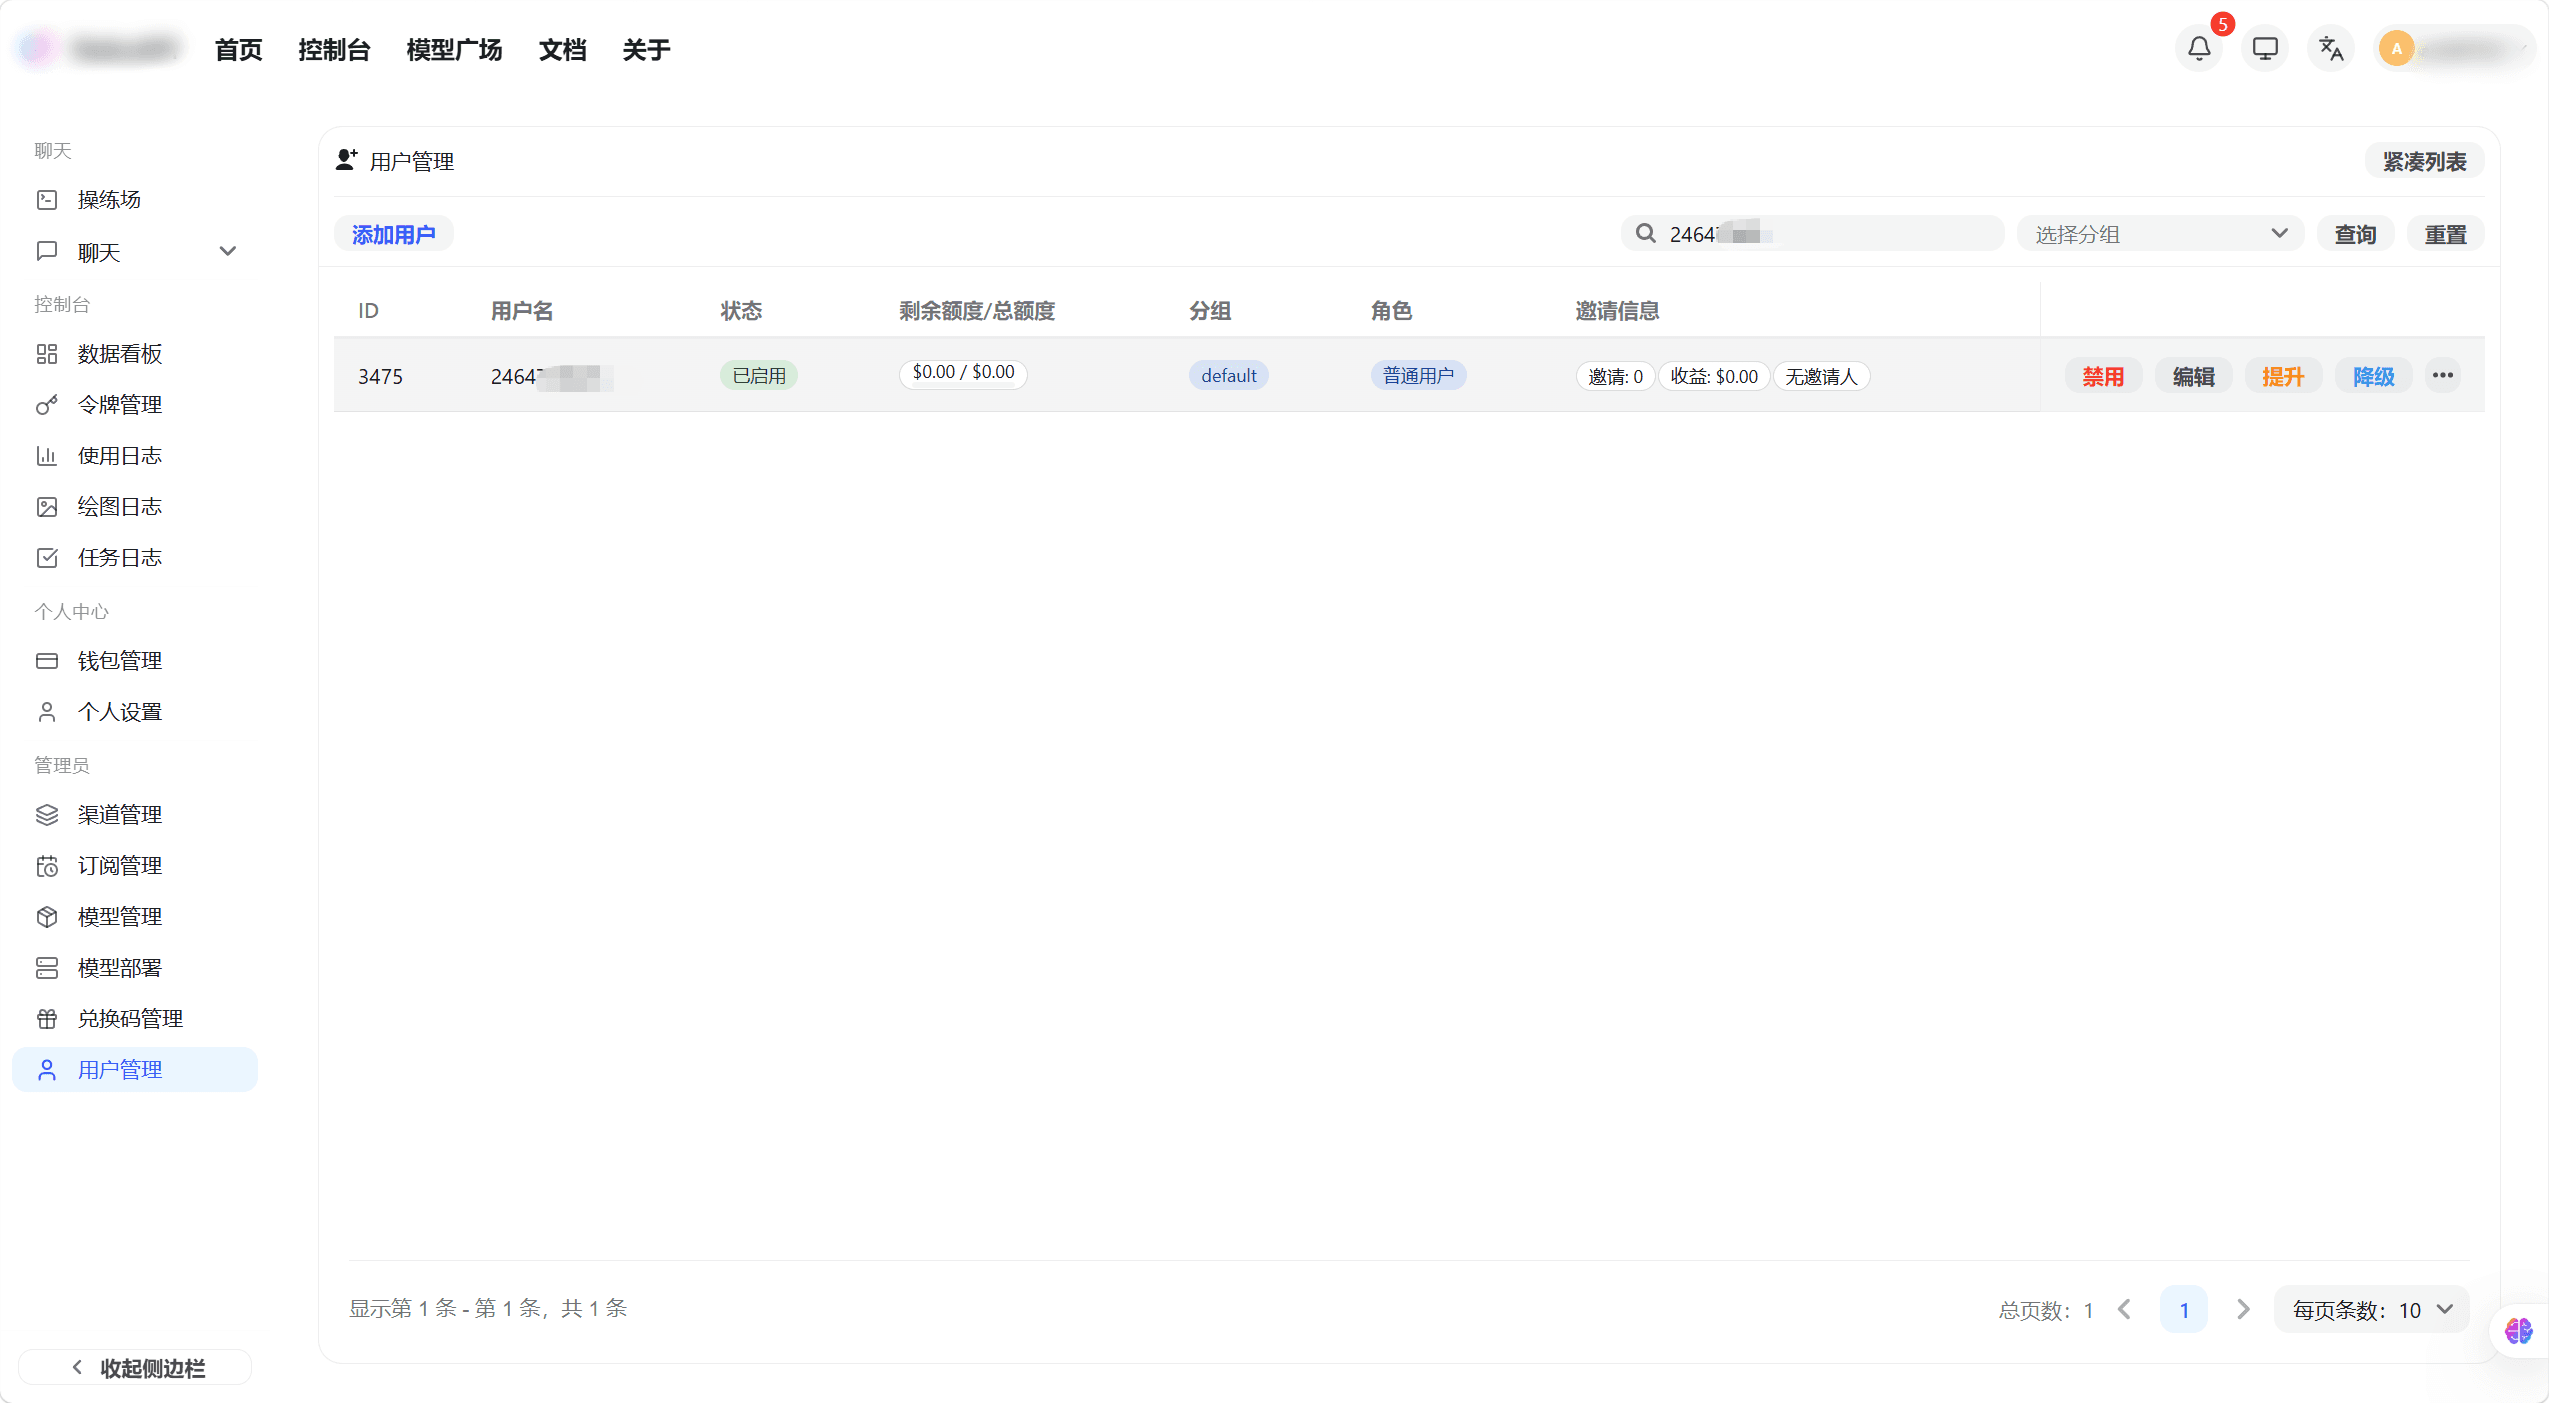Toggle the 紧凑列表 compact list view
Image resolution: width=2549 pixels, height=1403 pixels.
(2423, 162)
